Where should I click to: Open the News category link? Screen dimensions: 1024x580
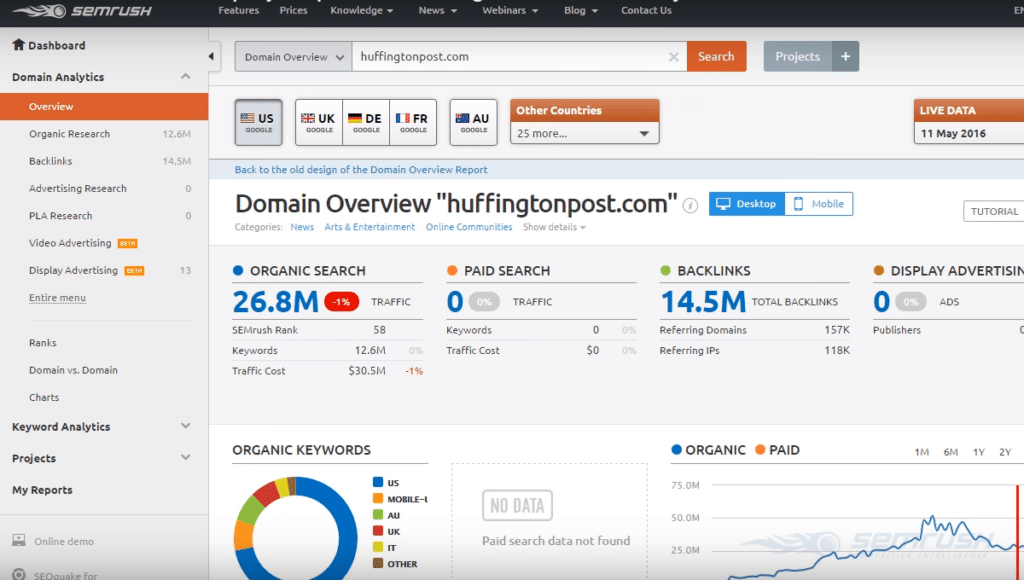tap(302, 227)
